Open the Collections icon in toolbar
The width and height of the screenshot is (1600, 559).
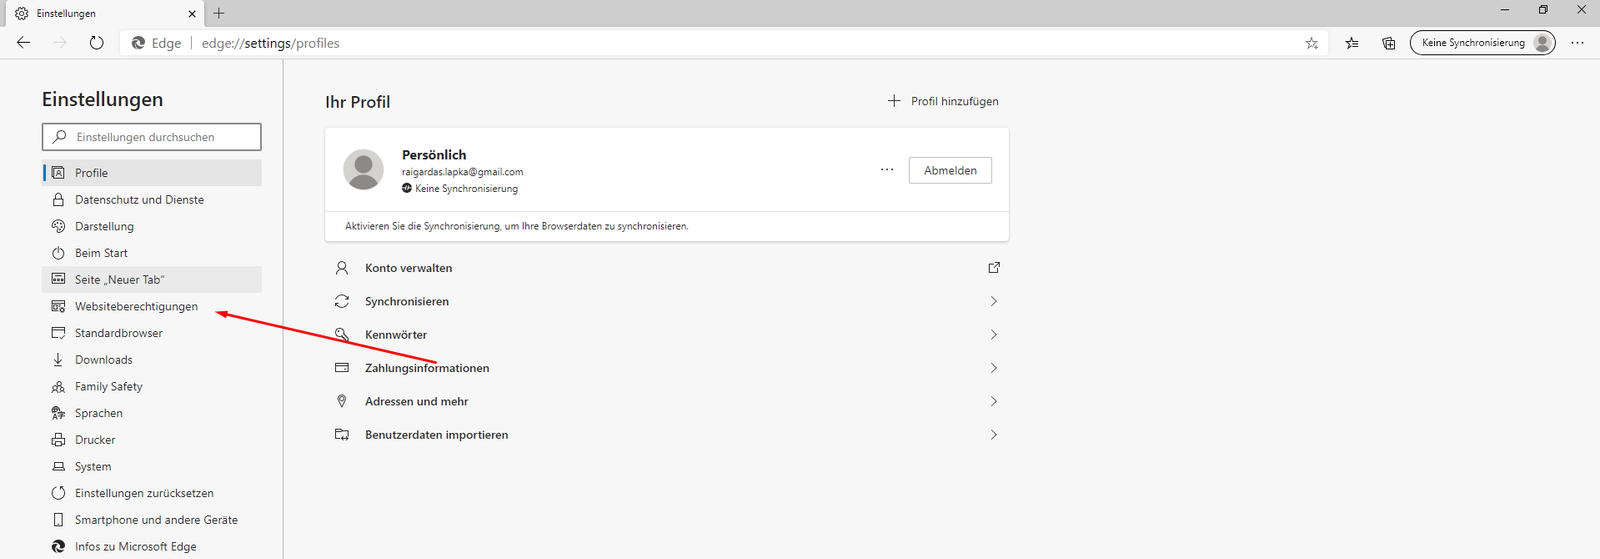tap(1388, 43)
